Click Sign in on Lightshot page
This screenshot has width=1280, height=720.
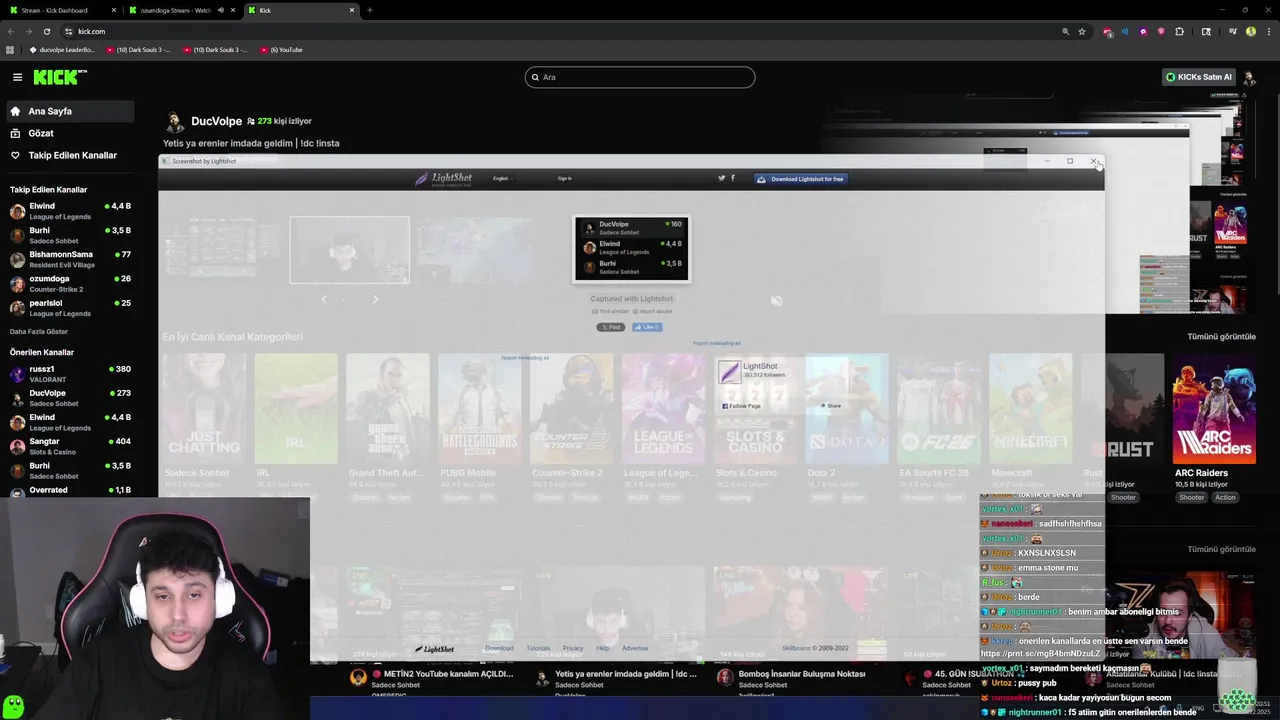point(565,179)
